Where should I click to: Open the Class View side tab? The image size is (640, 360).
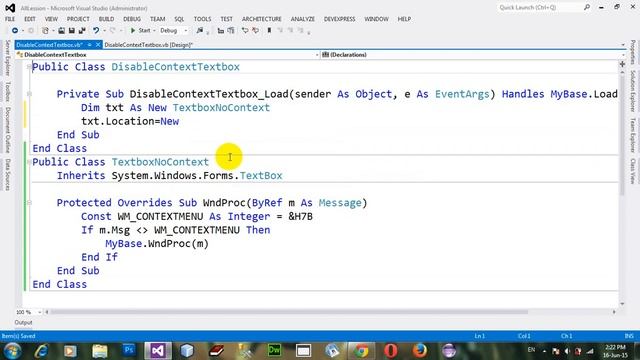[x=632, y=171]
